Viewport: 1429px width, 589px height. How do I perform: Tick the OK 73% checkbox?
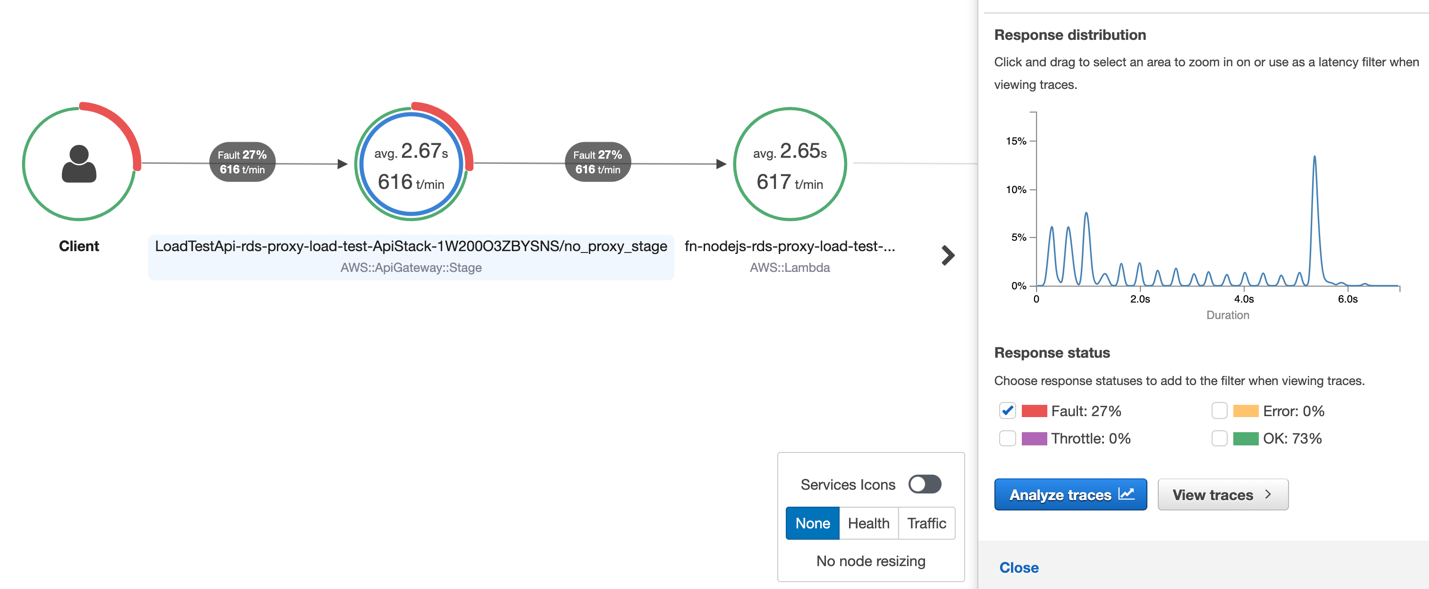point(1219,438)
